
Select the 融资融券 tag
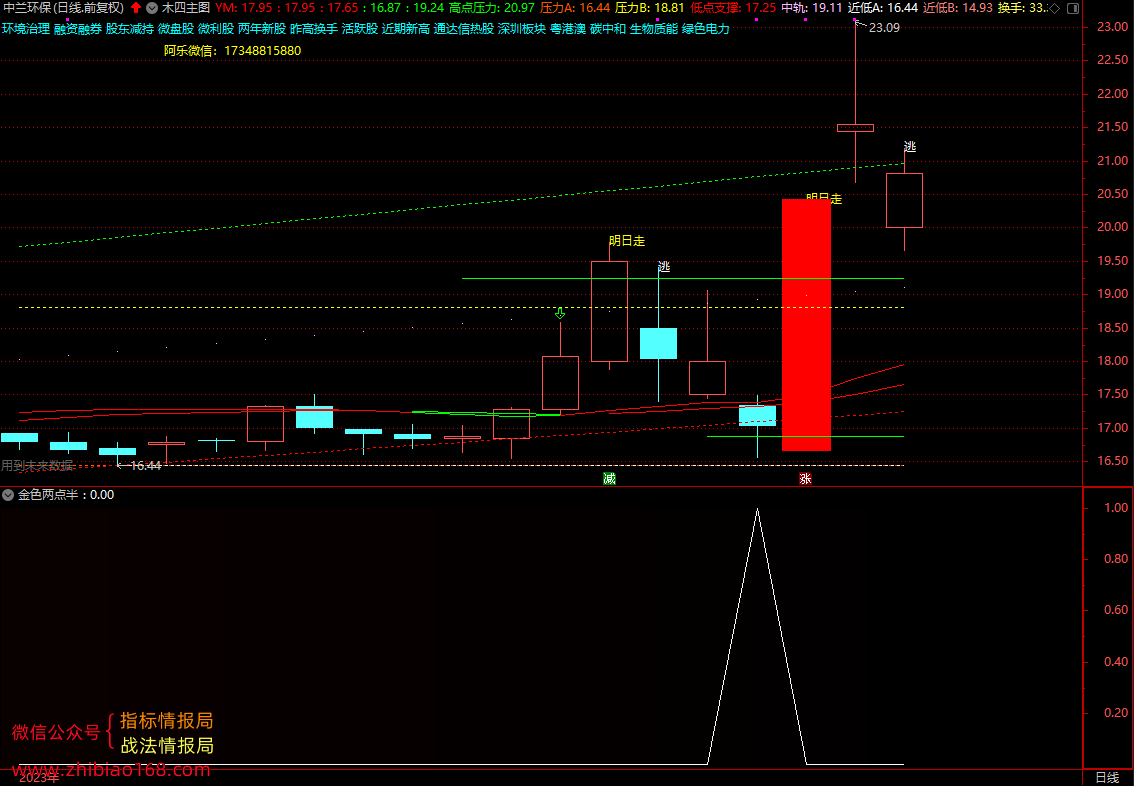pyautogui.click(x=78, y=29)
